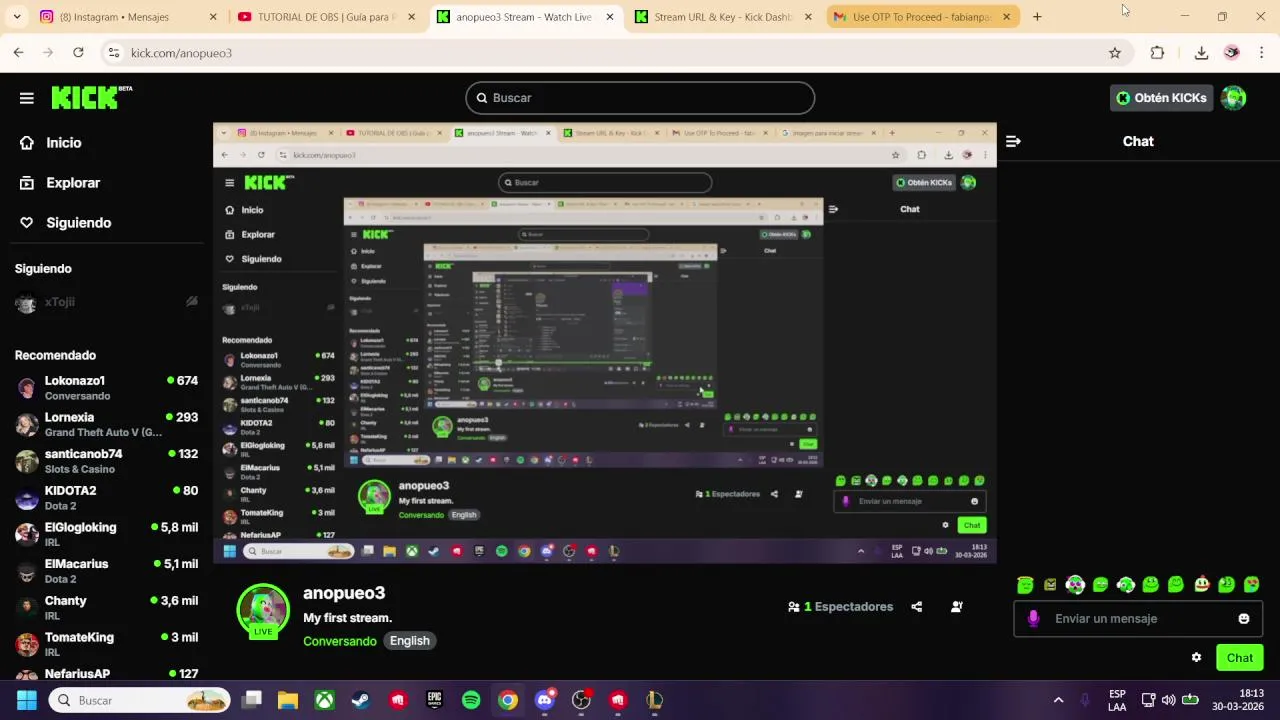Open browser extensions puzzle icon
This screenshot has width=1280, height=720.
[x=1157, y=53]
